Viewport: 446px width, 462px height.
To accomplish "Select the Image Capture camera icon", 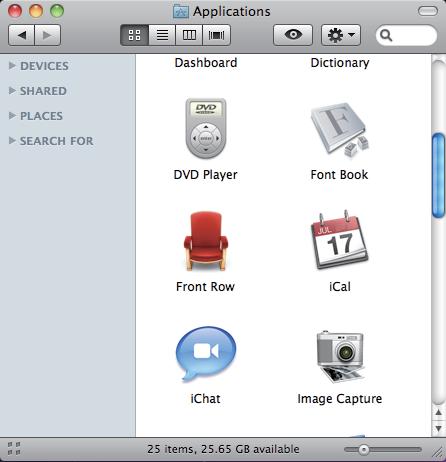I will pyautogui.click(x=340, y=356).
